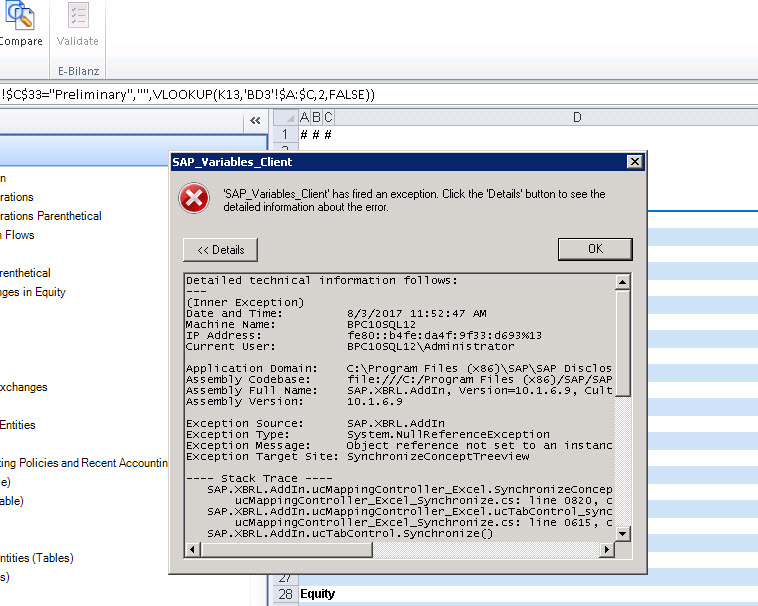Select the 'Flows' tree entry
Screen dimensions: 758x606
point(17,235)
